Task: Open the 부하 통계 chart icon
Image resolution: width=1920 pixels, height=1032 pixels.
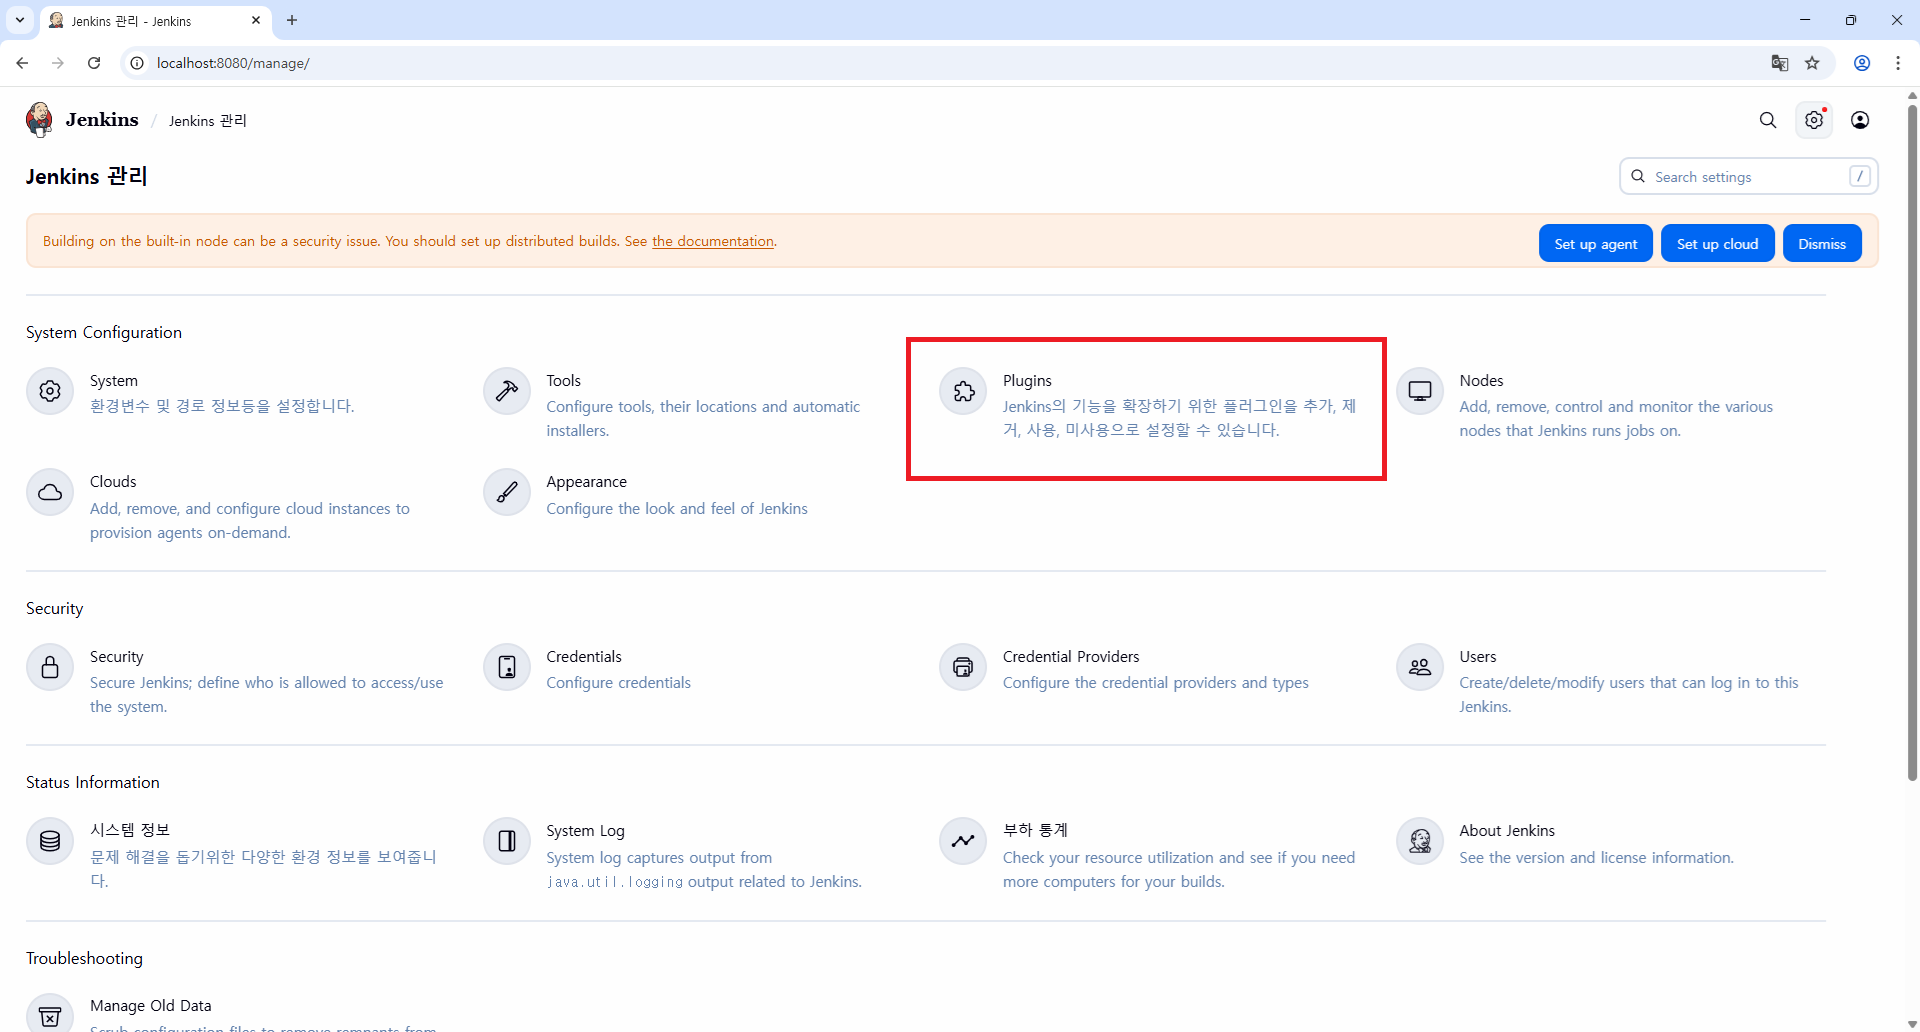Action: click(963, 841)
